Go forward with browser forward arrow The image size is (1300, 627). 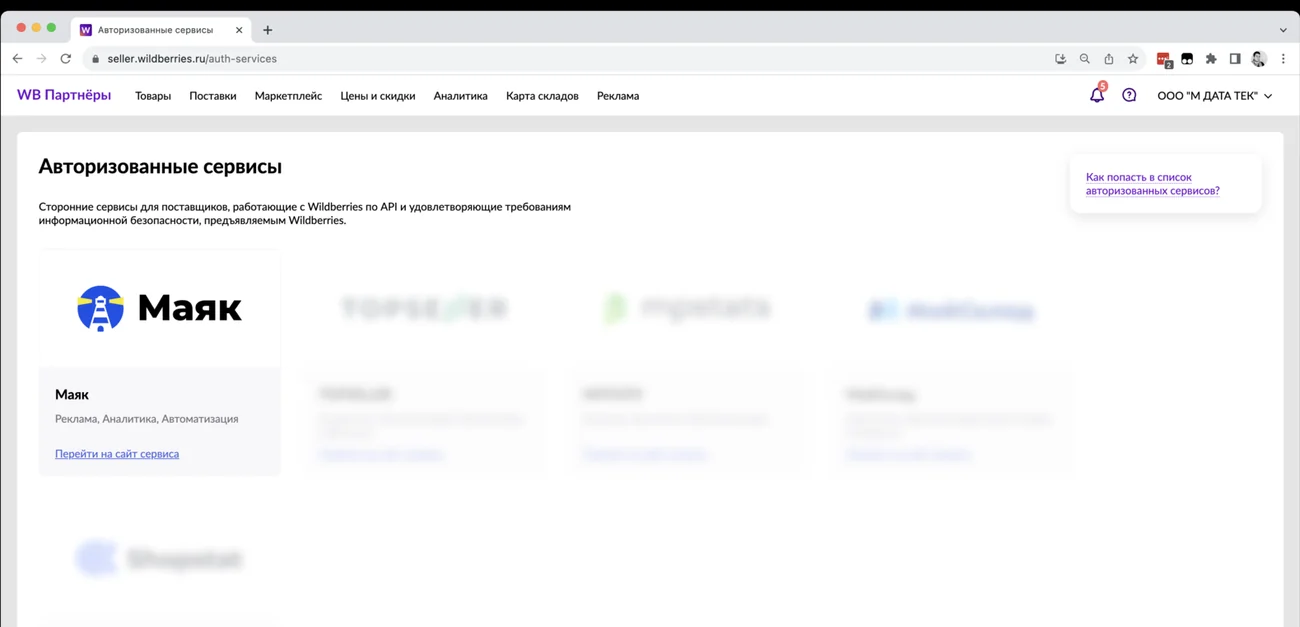pyautogui.click(x=41, y=59)
